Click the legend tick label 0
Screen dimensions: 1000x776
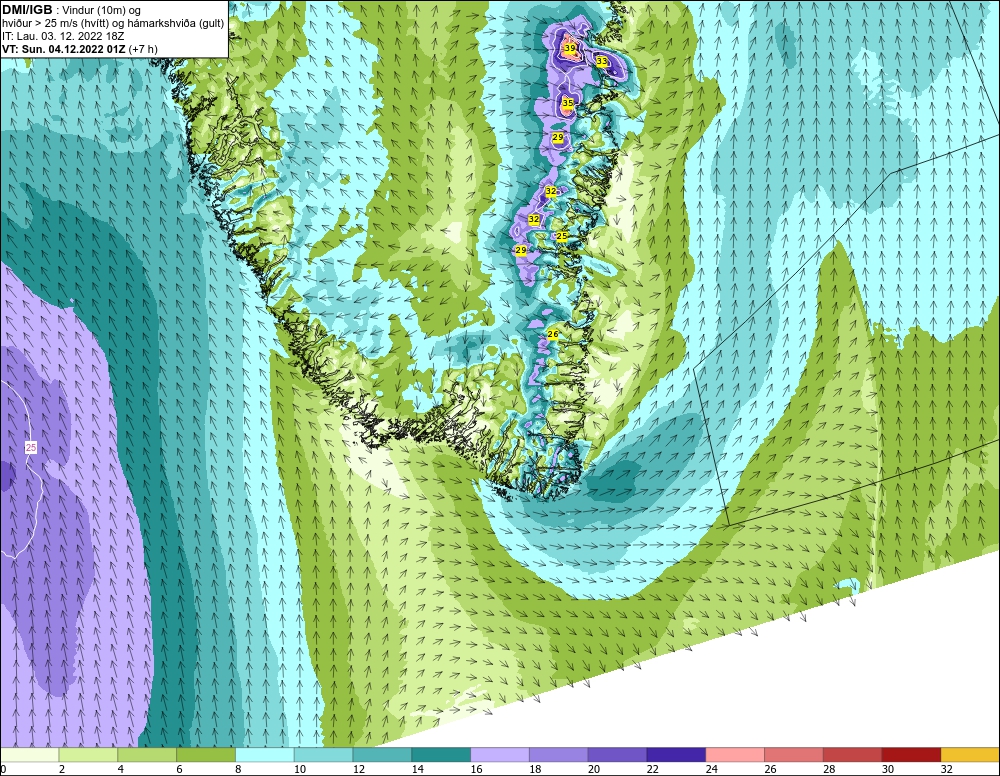pos(3,769)
